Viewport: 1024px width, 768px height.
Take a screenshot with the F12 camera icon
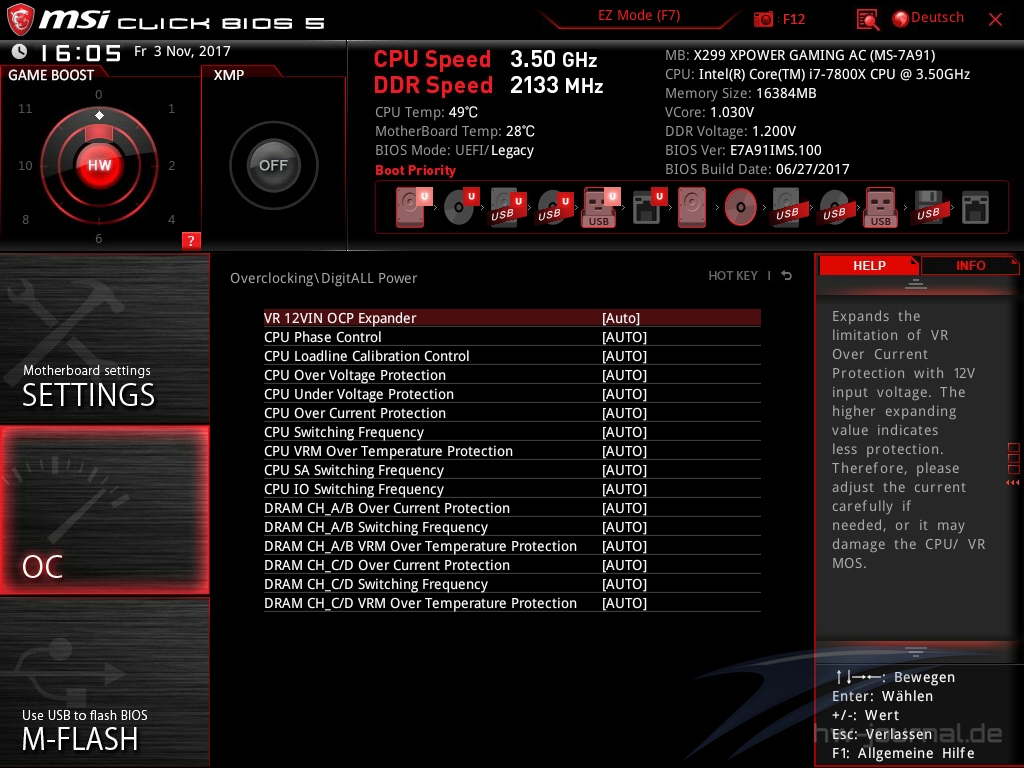763,19
